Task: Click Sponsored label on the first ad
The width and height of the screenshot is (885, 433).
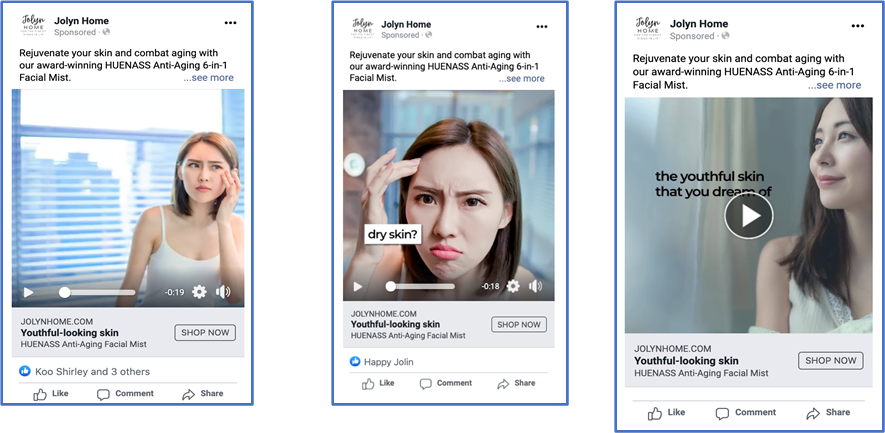Action: click(75, 32)
